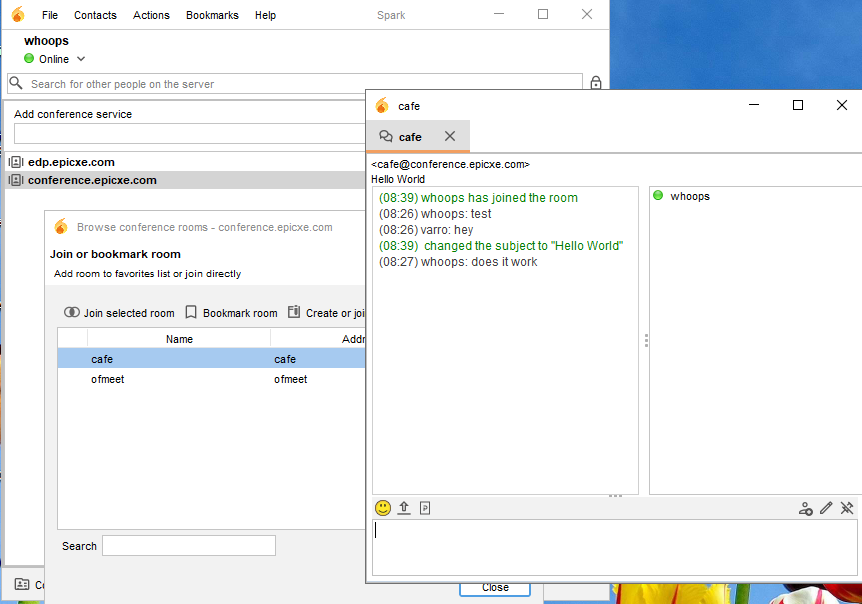Open the Contacts menu
The width and height of the screenshot is (862, 604).
tap(95, 15)
